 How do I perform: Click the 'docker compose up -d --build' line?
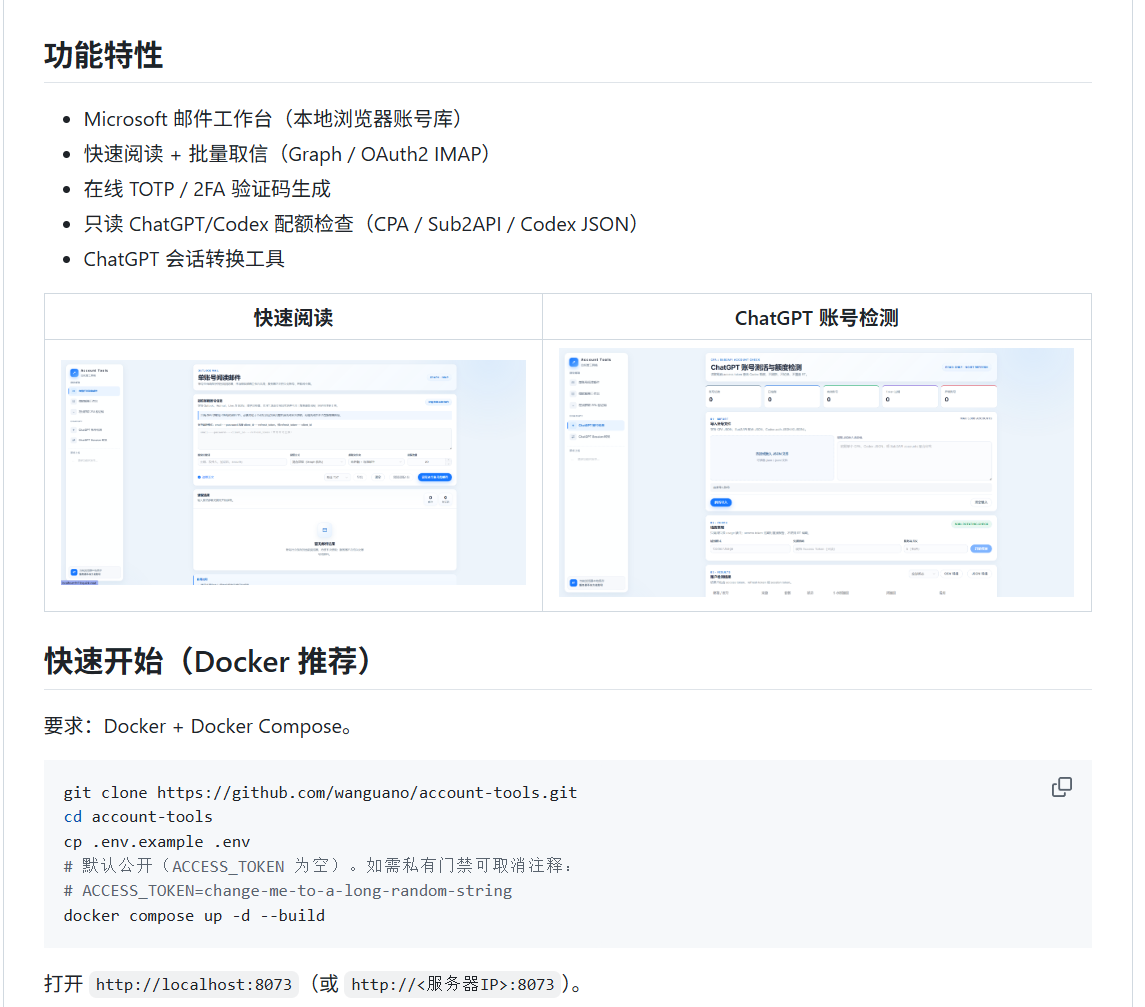pyautogui.click(x=194, y=916)
